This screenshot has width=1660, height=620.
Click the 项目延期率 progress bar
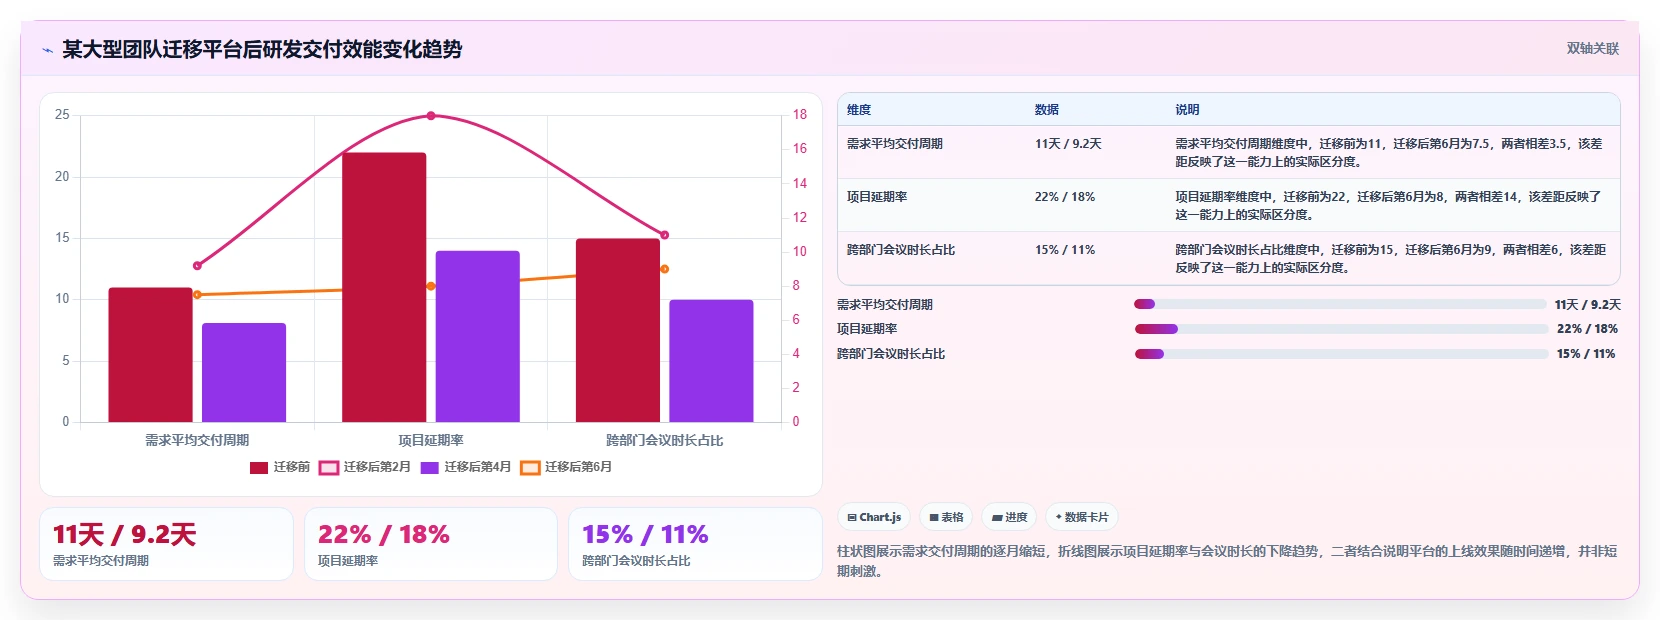[x=1340, y=329]
